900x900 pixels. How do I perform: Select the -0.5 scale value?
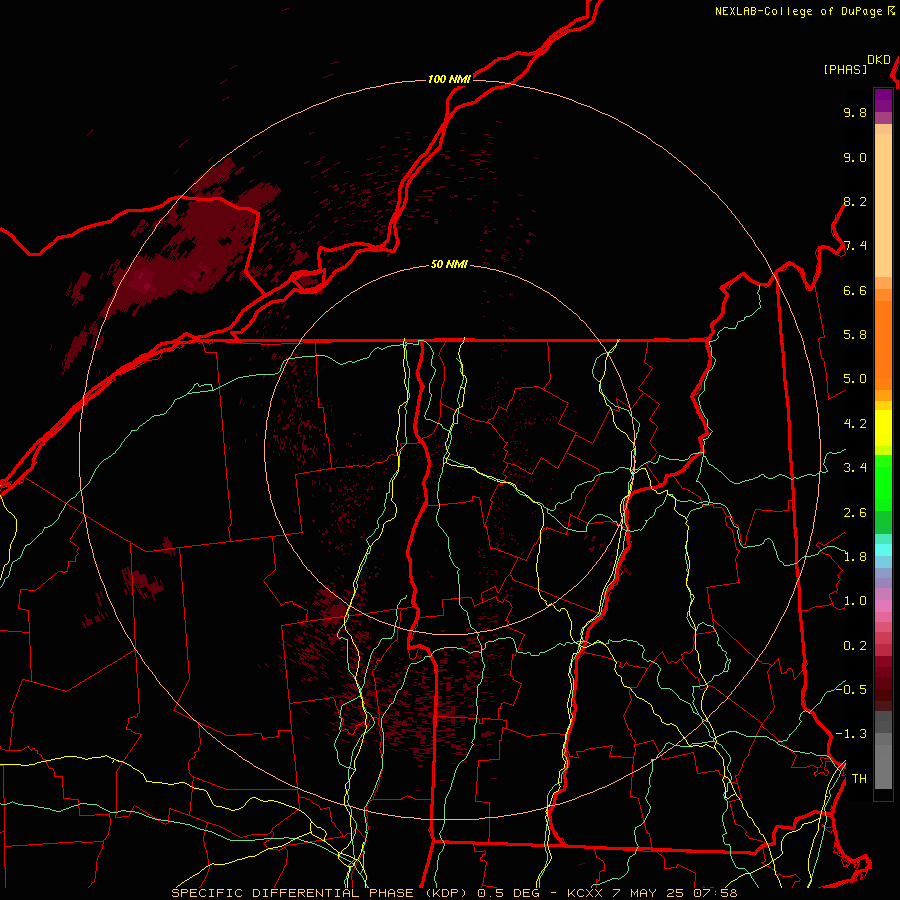point(851,689)
